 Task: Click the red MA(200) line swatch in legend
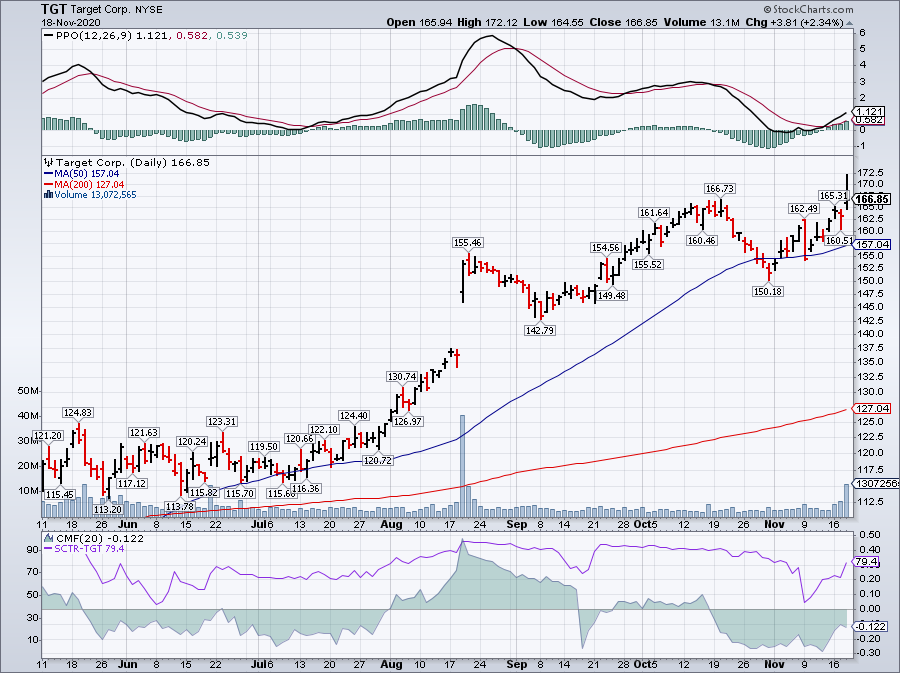coord(49,185)
